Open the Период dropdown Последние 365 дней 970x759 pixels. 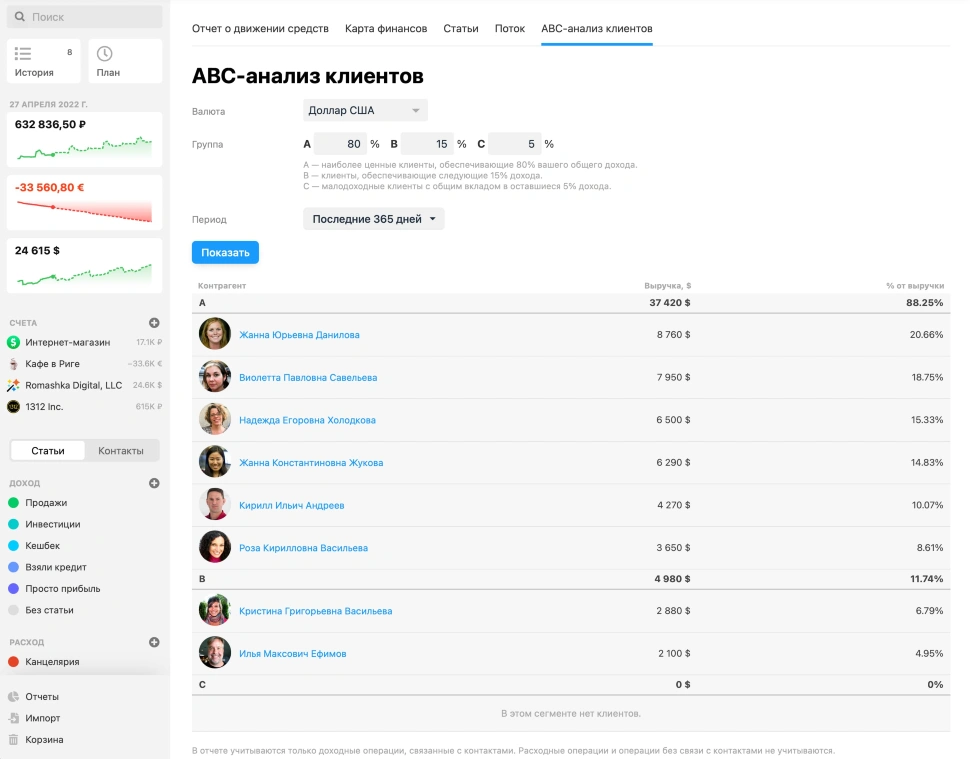(374, 219)
